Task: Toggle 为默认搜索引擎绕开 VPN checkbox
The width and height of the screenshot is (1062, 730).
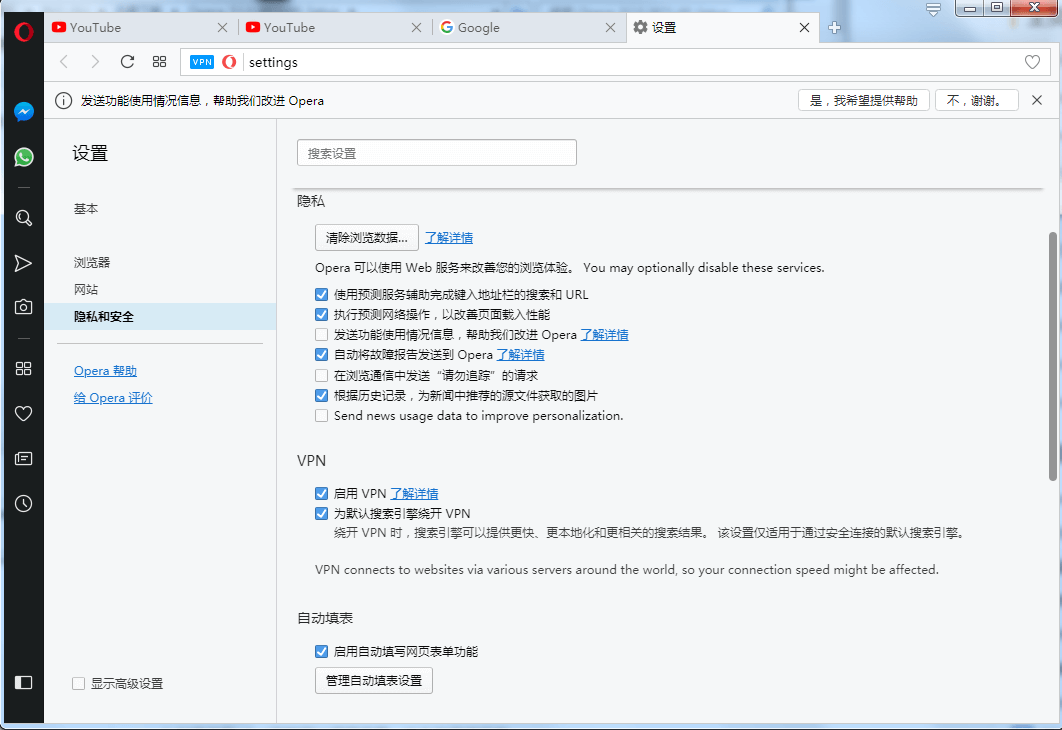Action: (322, 513)
